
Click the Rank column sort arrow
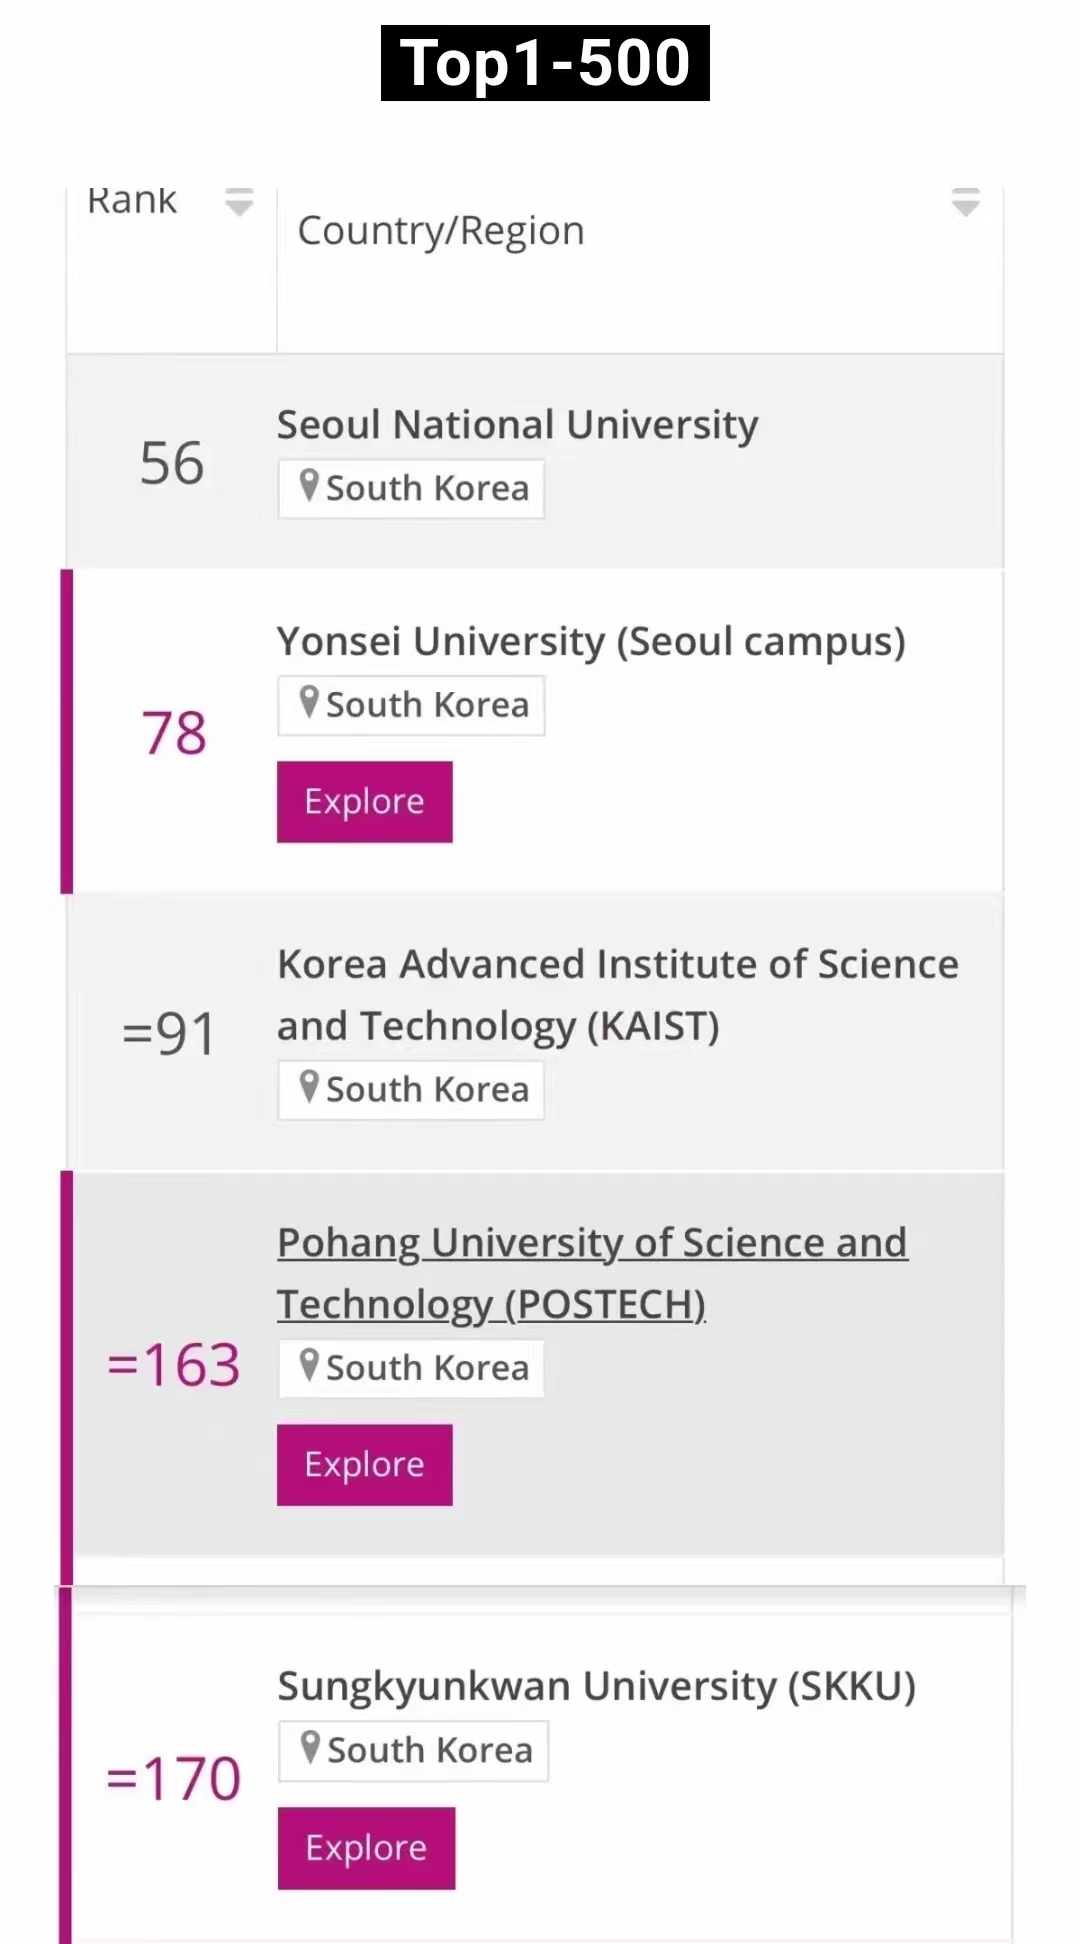tap(239, 202)
